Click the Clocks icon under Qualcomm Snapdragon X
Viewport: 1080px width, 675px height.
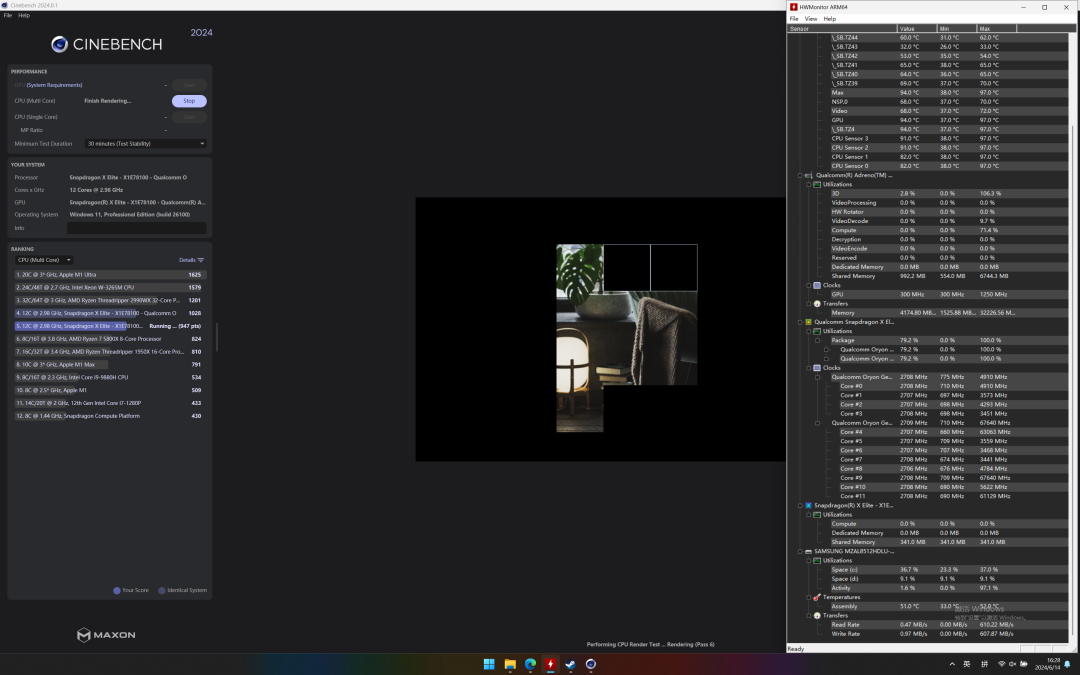pyautogui.click(x=817, y=368)
